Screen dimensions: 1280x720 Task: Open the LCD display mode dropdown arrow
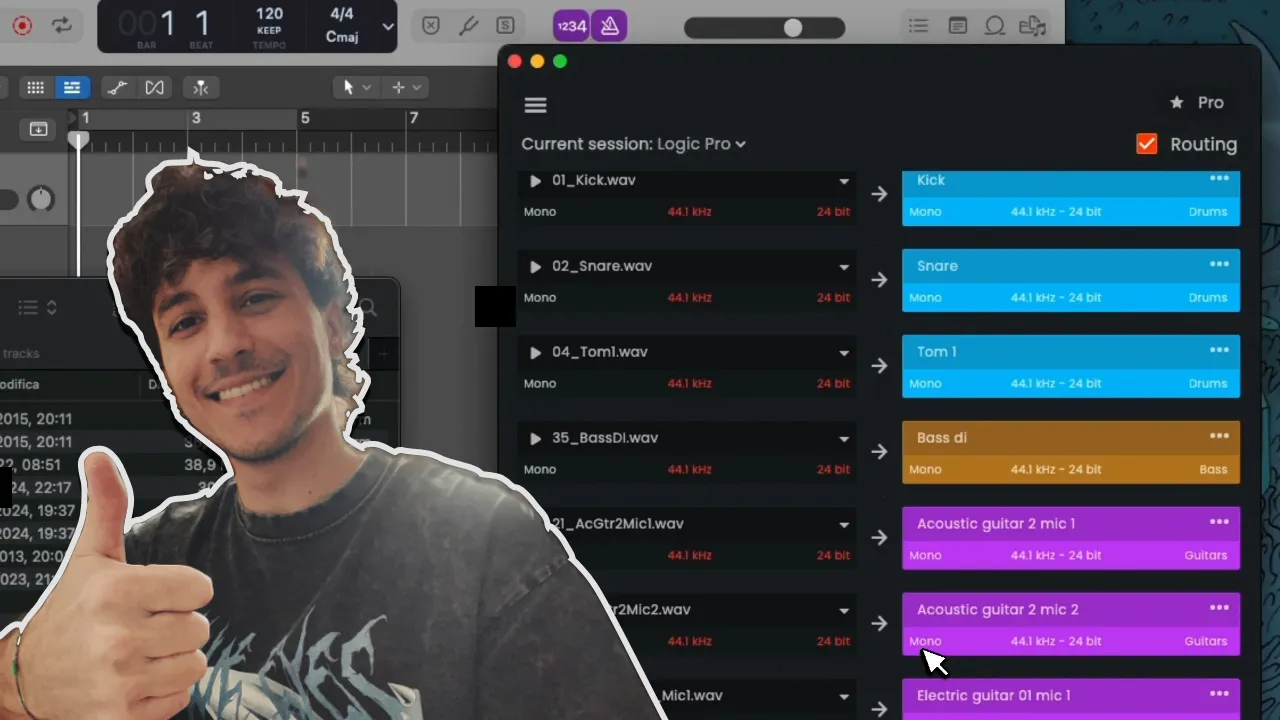click(x=388, y=27)
